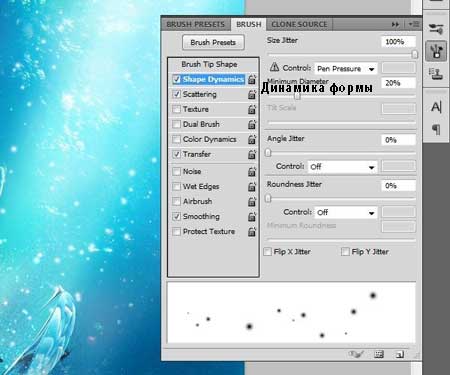Image resolution: width=450 pixels, height=375 pixels.
Task: Open the Paragraph panel dock icon
Action: tap(436, 129)
